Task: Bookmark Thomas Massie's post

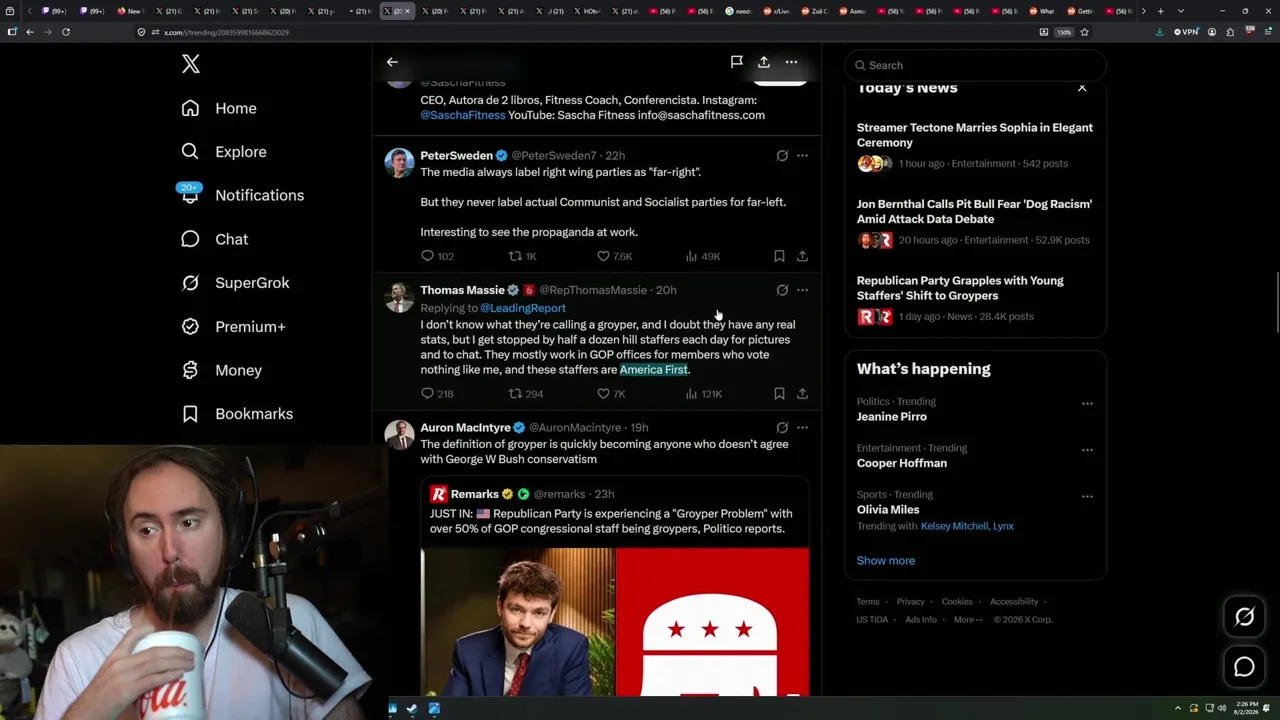Action: [779, 394]
